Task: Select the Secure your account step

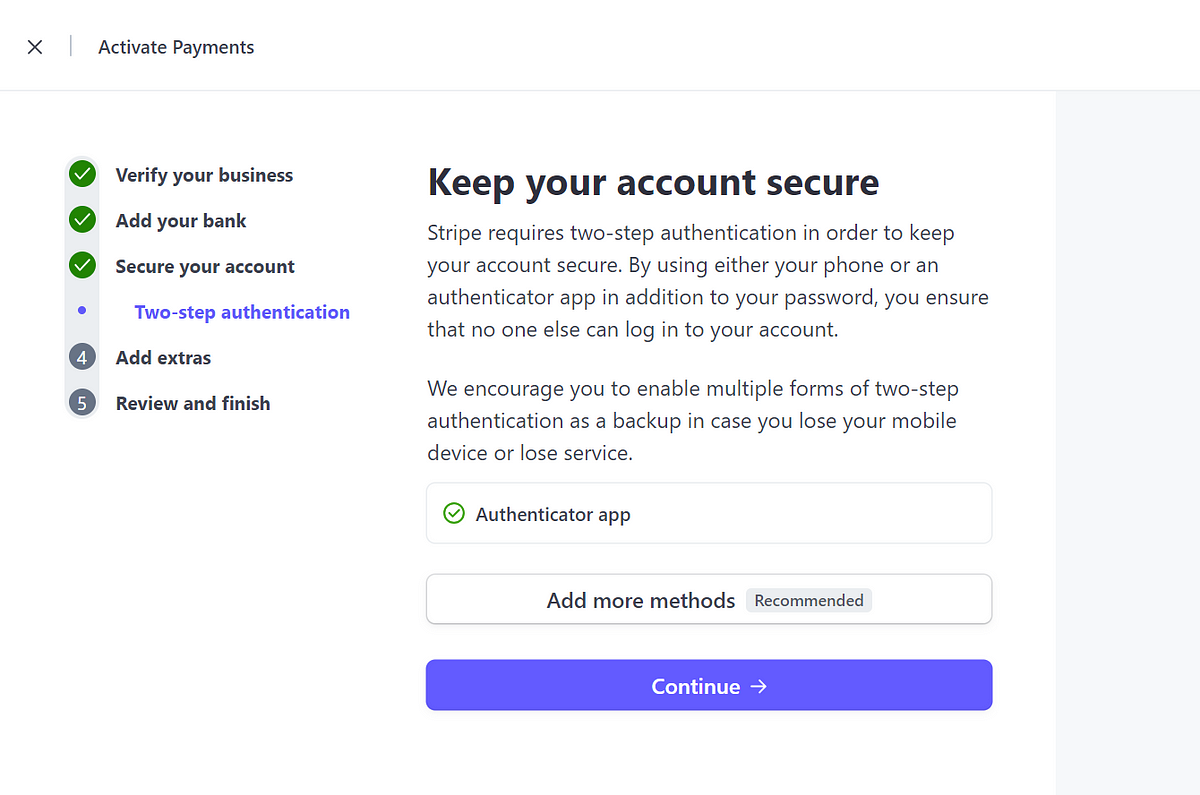Action: (x=205, y=267)
